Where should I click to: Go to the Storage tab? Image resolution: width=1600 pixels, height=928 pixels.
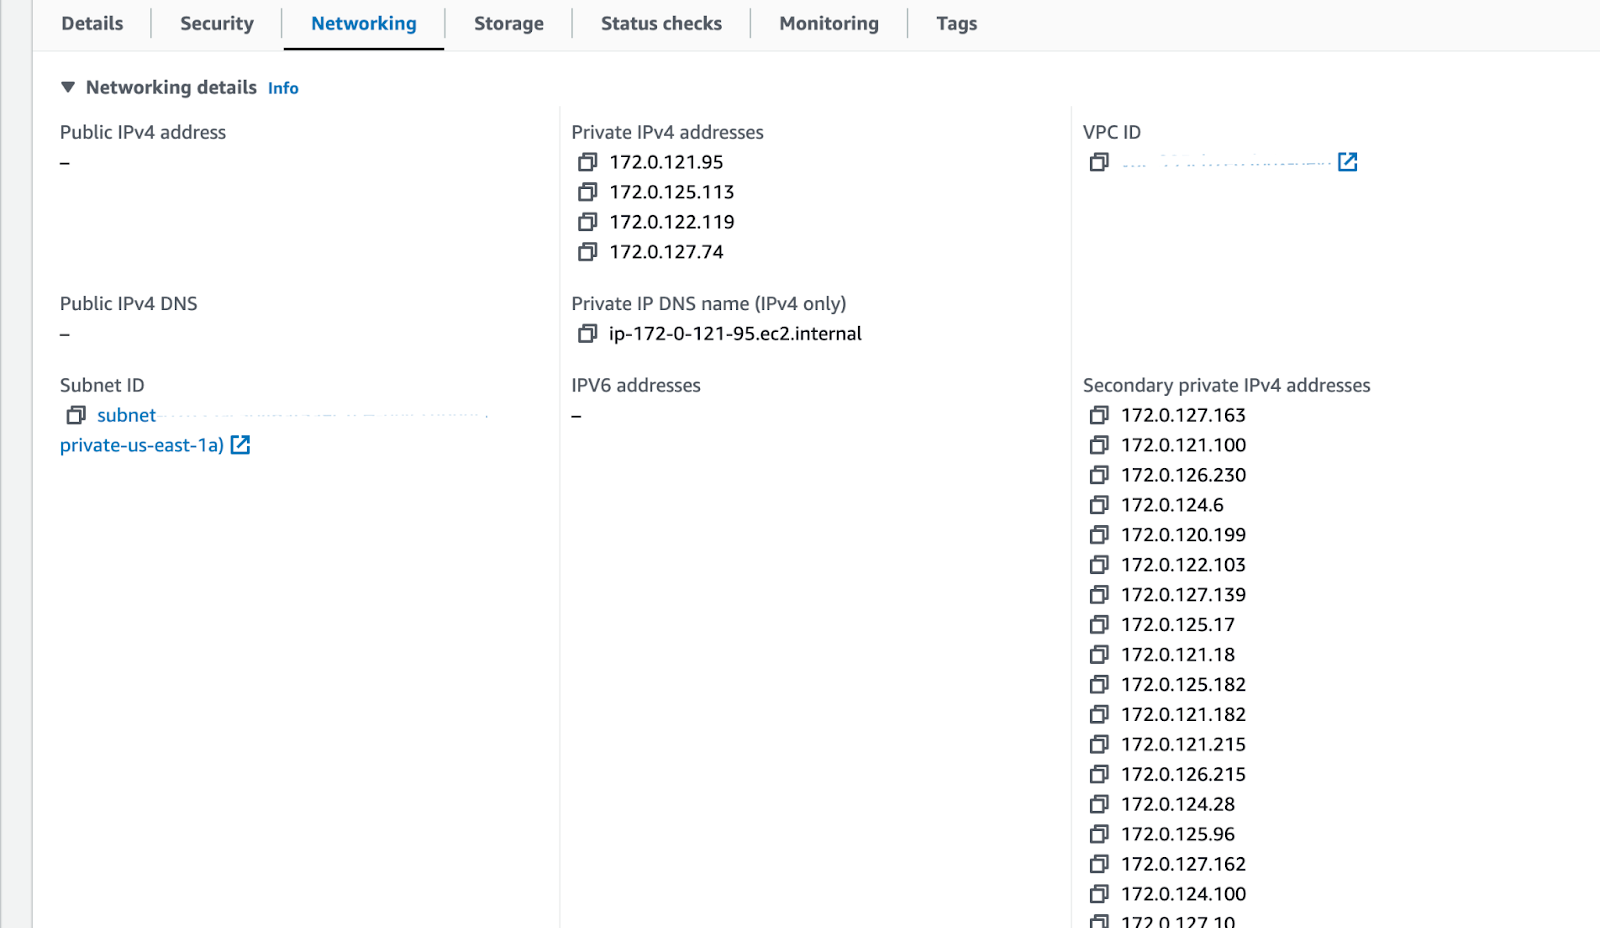coord(509,24)
